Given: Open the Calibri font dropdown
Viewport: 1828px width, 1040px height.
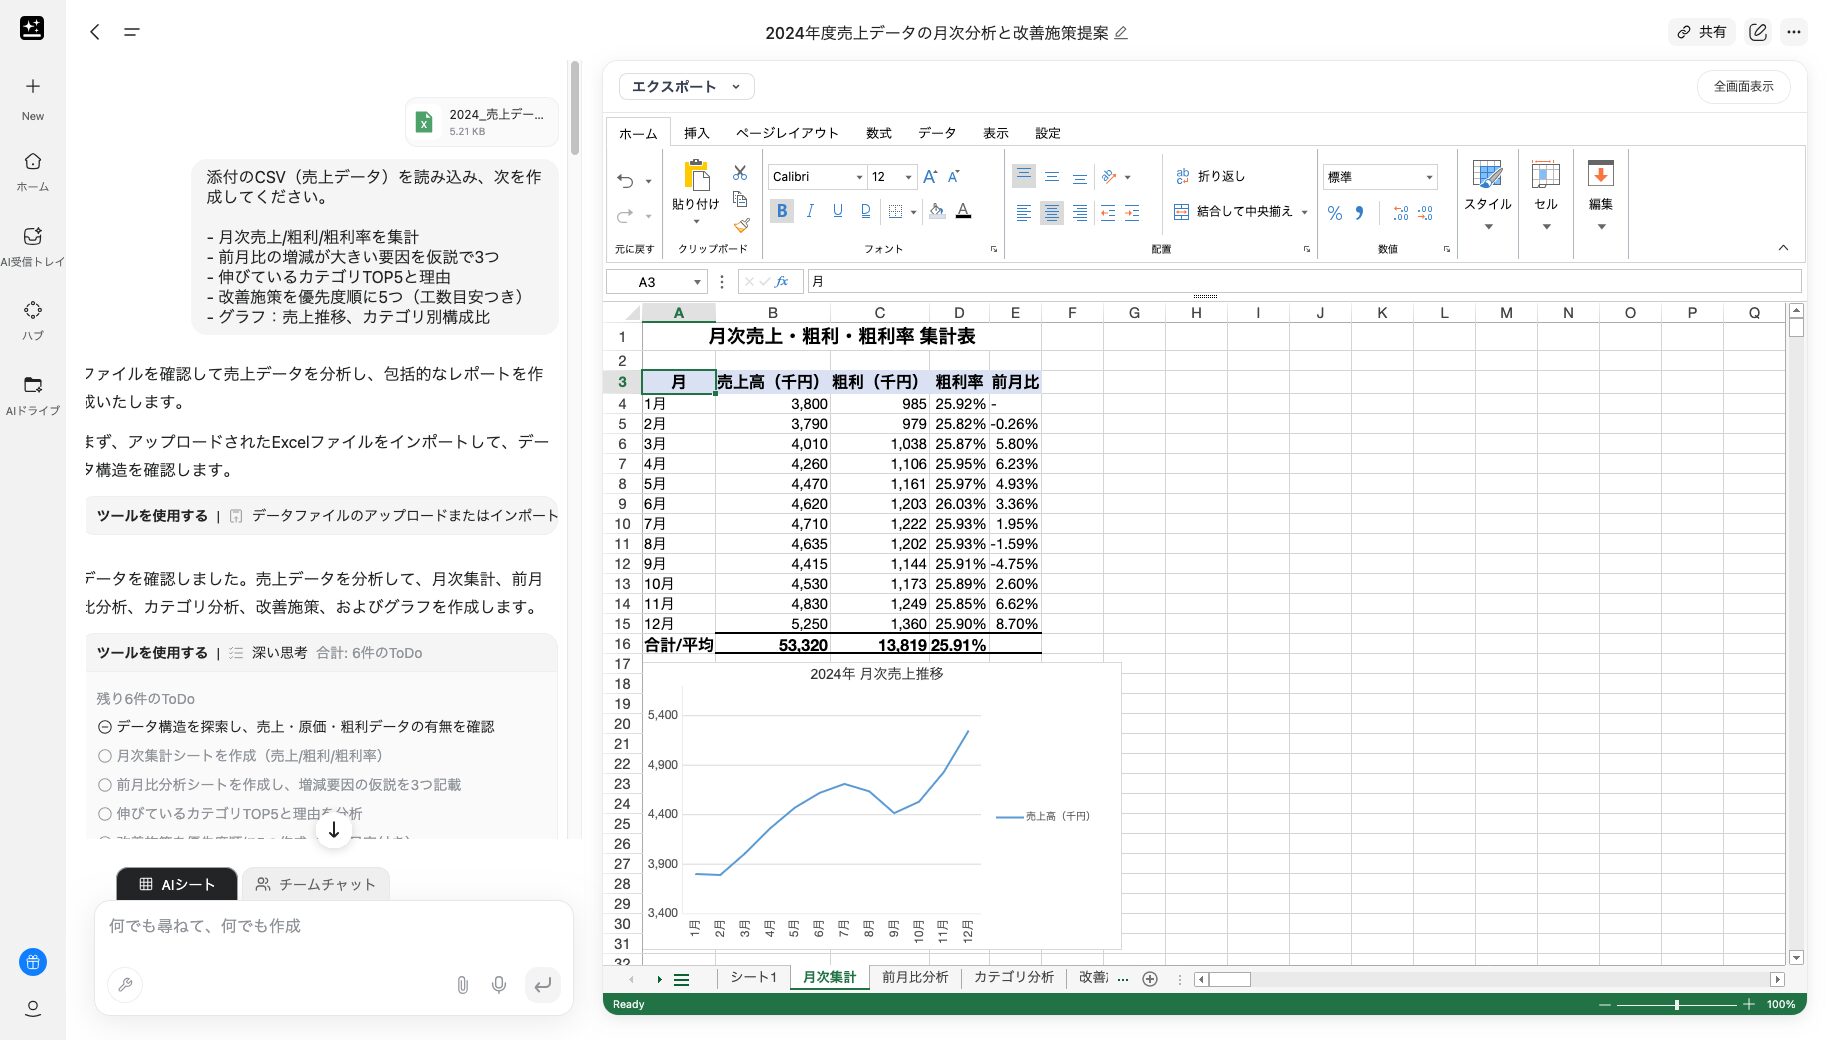Looking at the screenshot, I should (858, 177).
